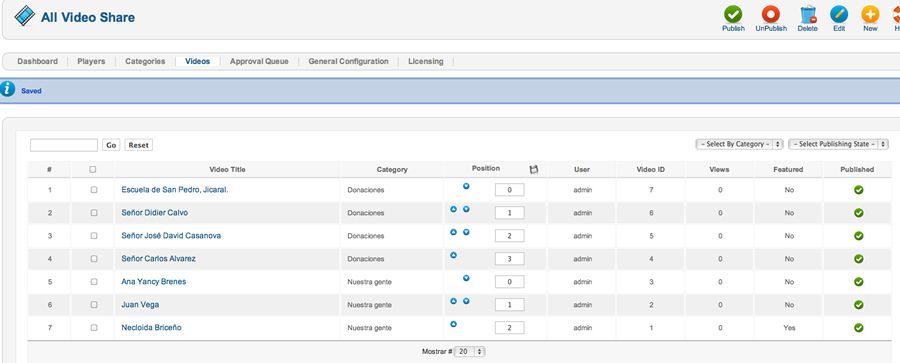Tick the select-all checkbox in header
The height and width of the screenshot is (363, 900).
click(x=93, y=169)
